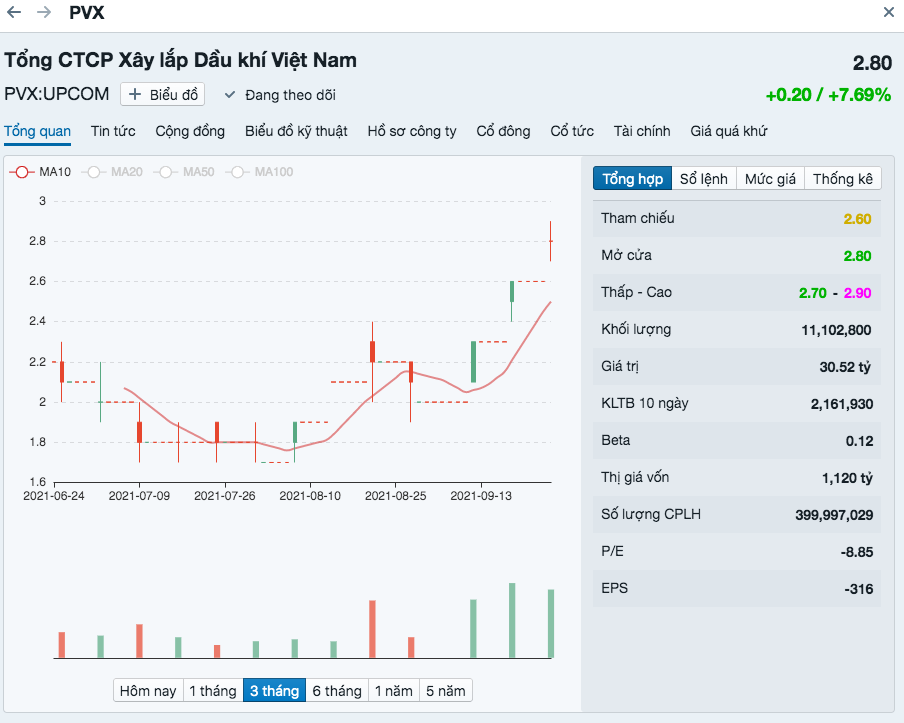Set chart range to 1 năm
The height and width of the screenshot is (723, 904).
pos(394,691)
